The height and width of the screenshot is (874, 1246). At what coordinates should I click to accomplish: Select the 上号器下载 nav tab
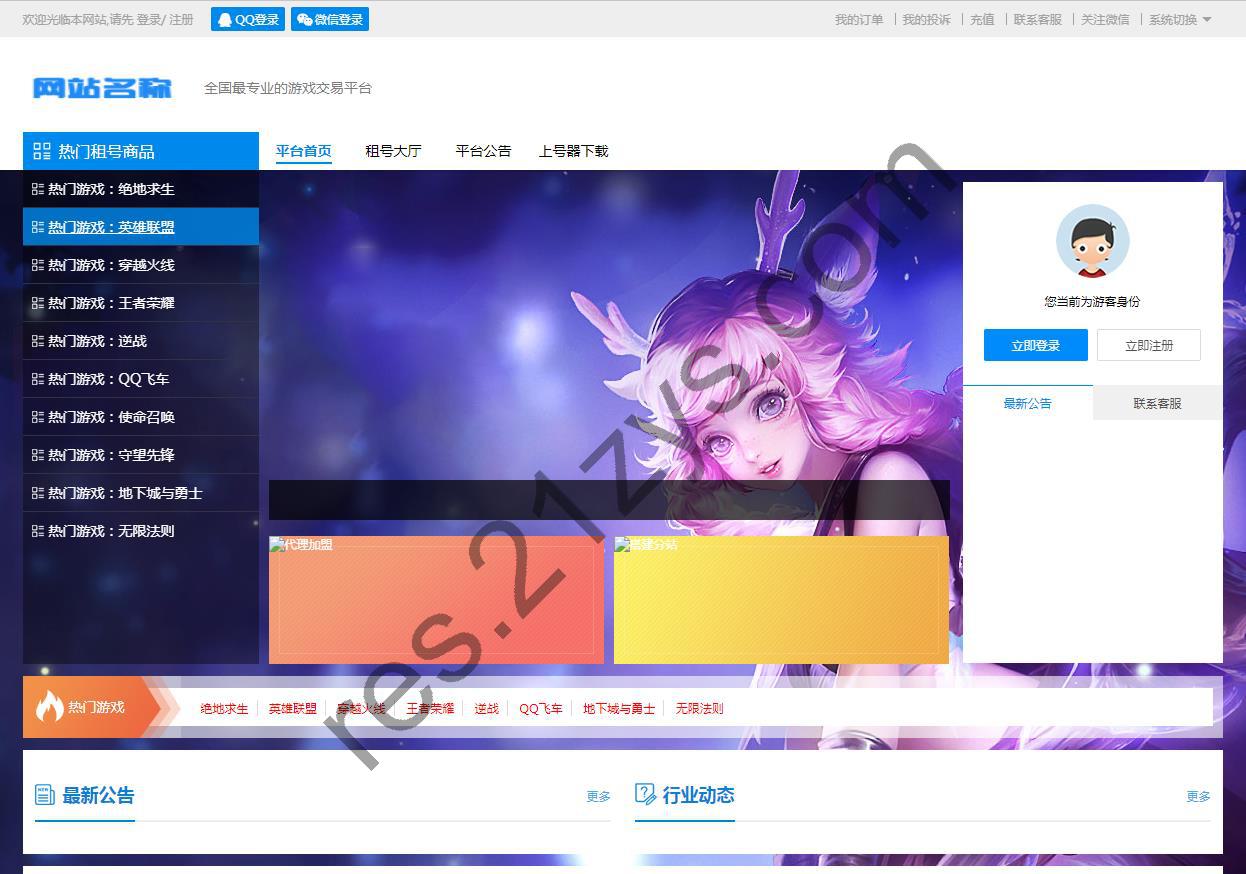pos(573,151)
